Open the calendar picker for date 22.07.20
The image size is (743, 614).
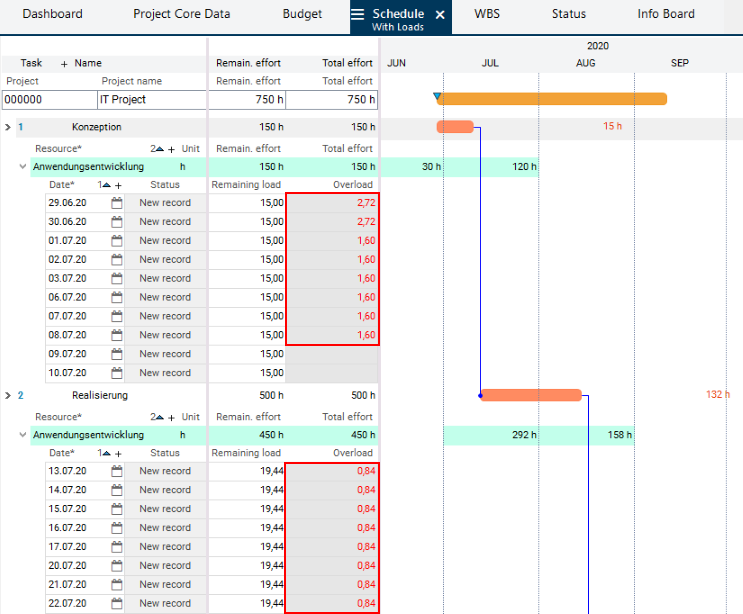coord(116,603)
